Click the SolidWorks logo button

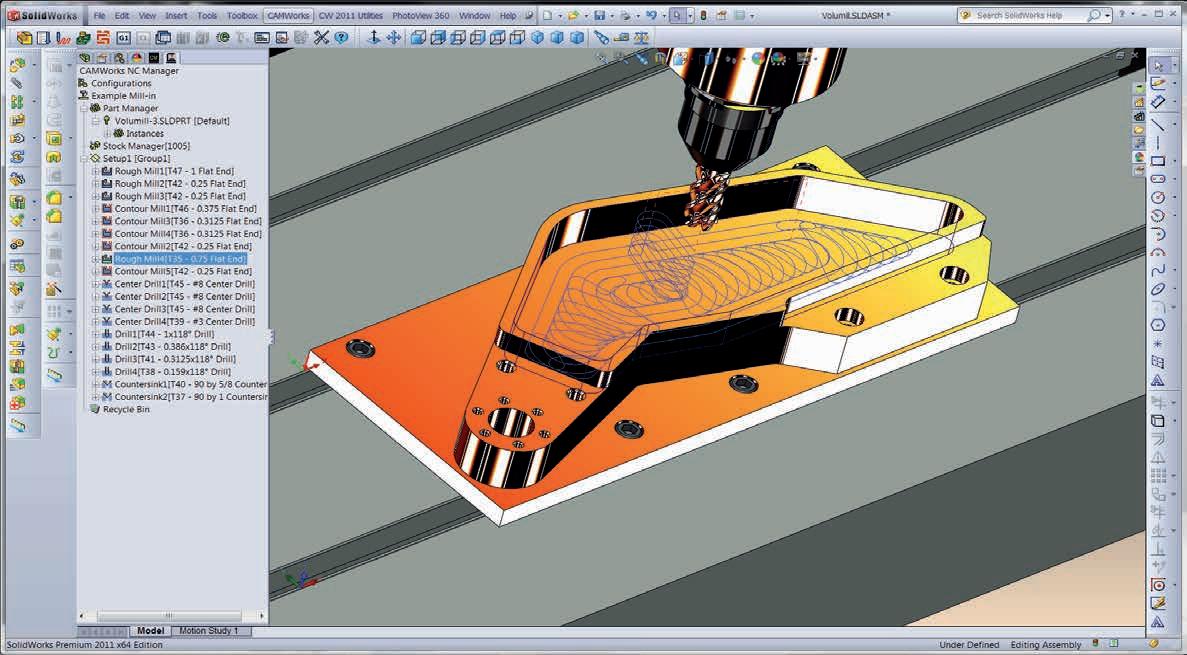click(x=42, y=15)
